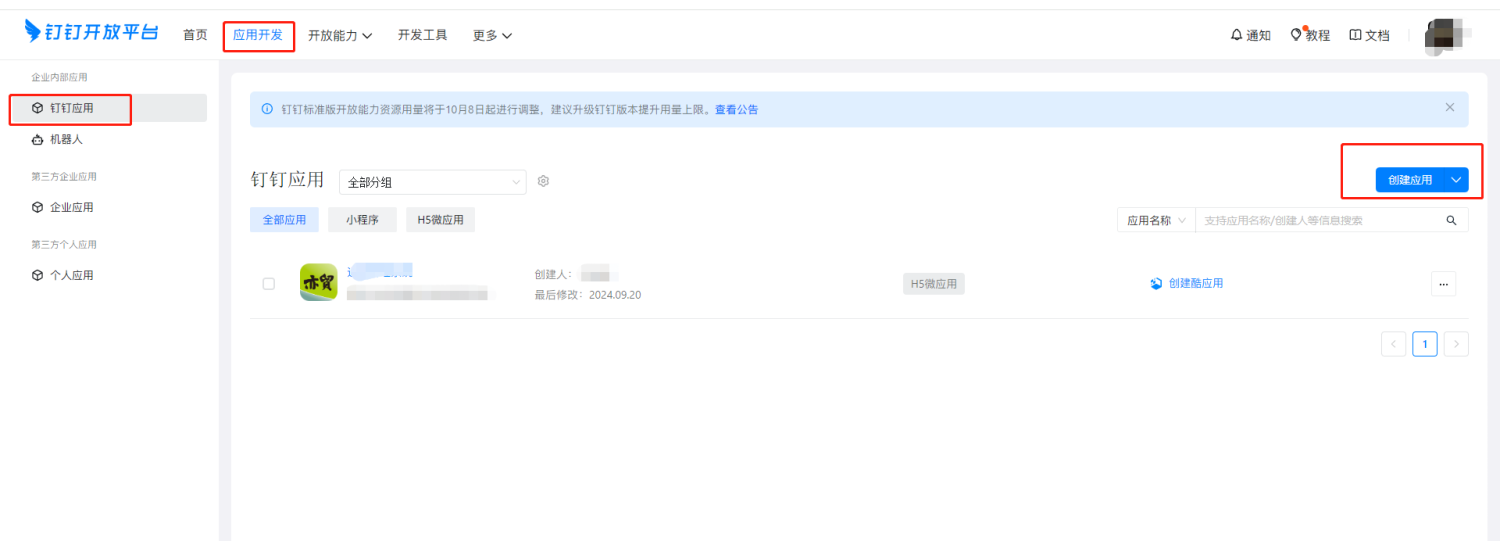Screen dimensions: 1500x541
Task: Select 钉钉应用 in the sidebar
Action: pyautogui.click(x=108, y=108)
